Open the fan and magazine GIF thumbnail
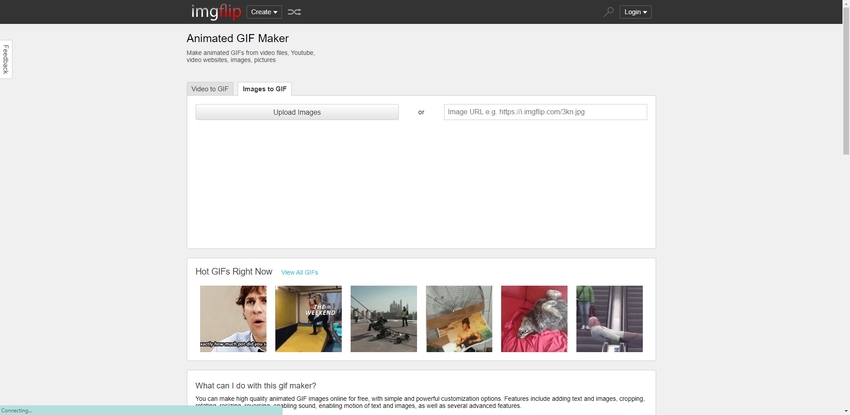The width and height of the screenshot is (850, 415). [459, 319]
